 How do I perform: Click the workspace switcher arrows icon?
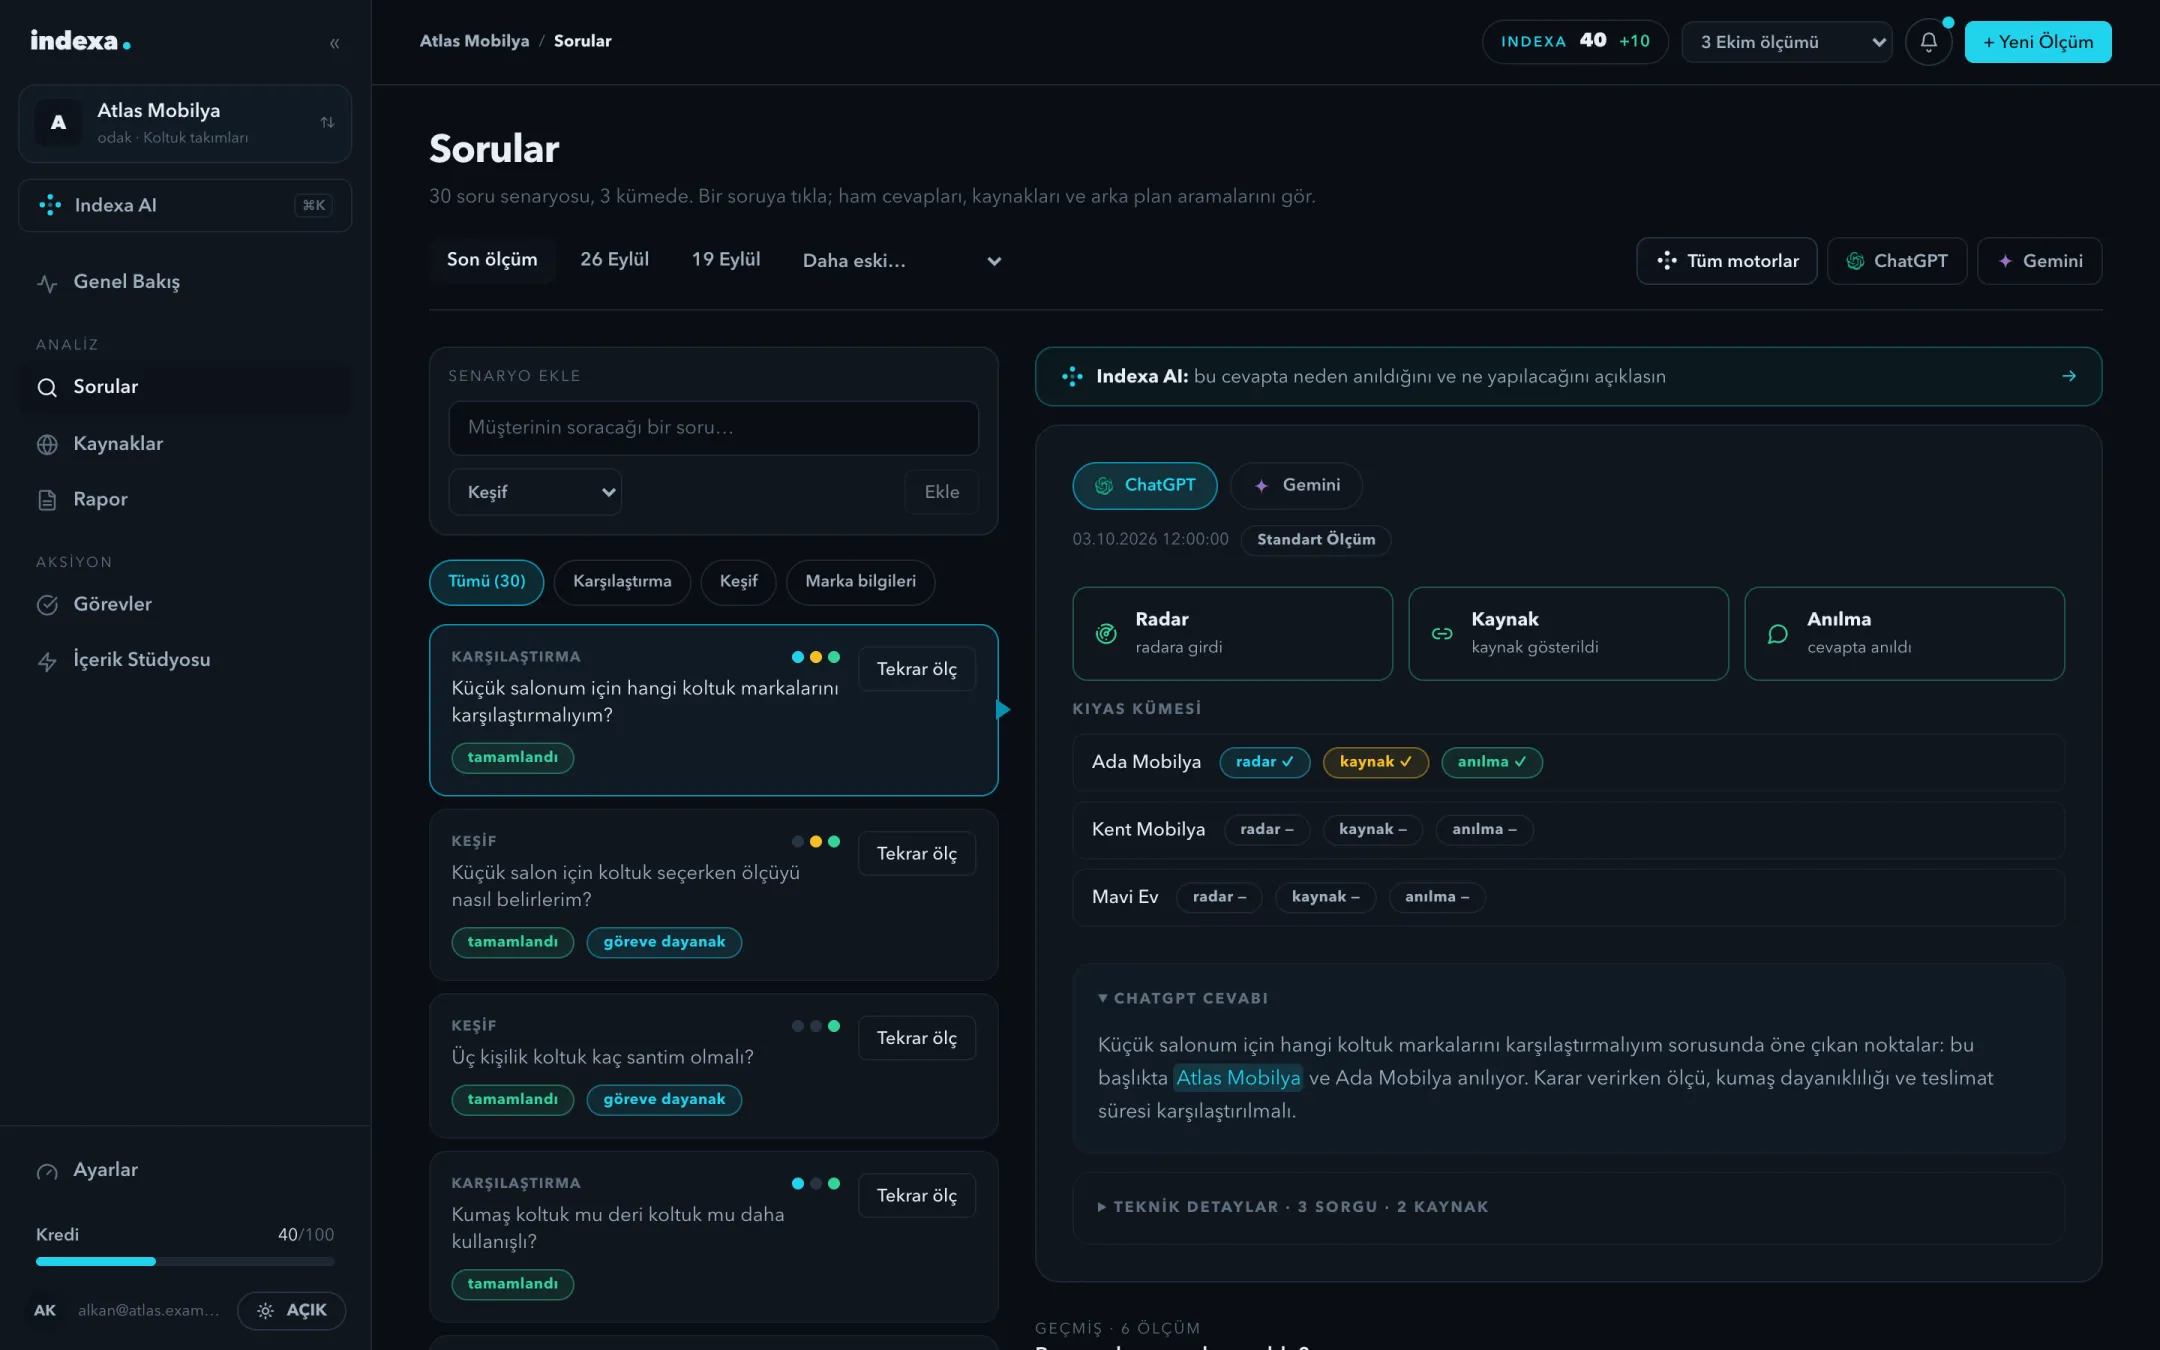point(327,122)
